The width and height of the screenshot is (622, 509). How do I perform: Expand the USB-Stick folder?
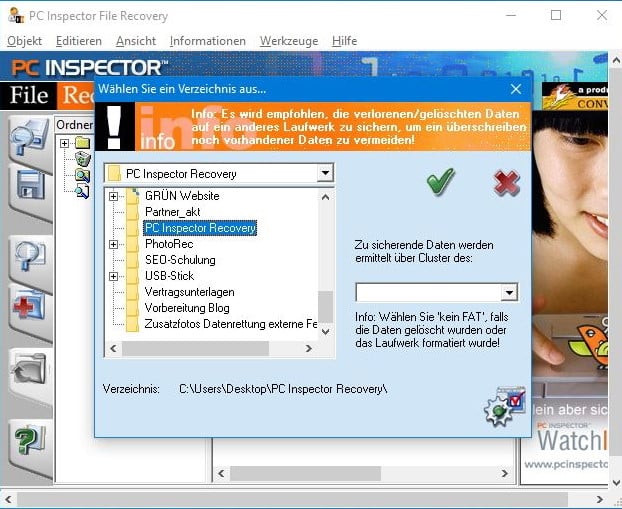click(113, 276)
